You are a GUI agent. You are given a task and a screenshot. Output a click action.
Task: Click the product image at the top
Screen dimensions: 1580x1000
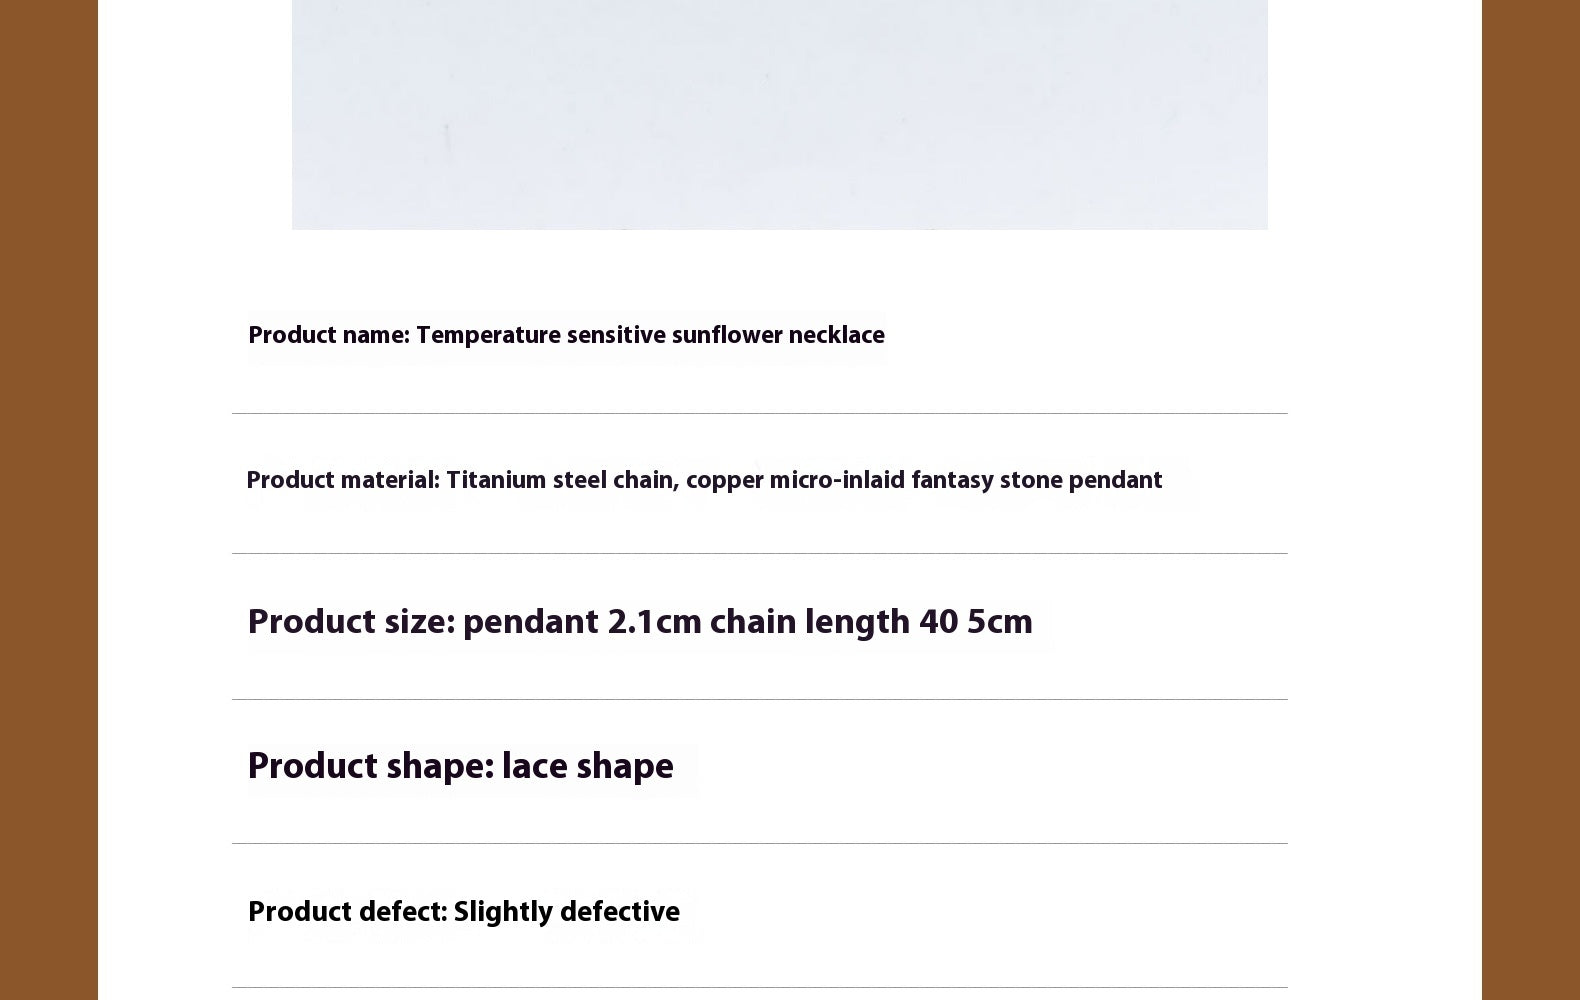(779, 114)
